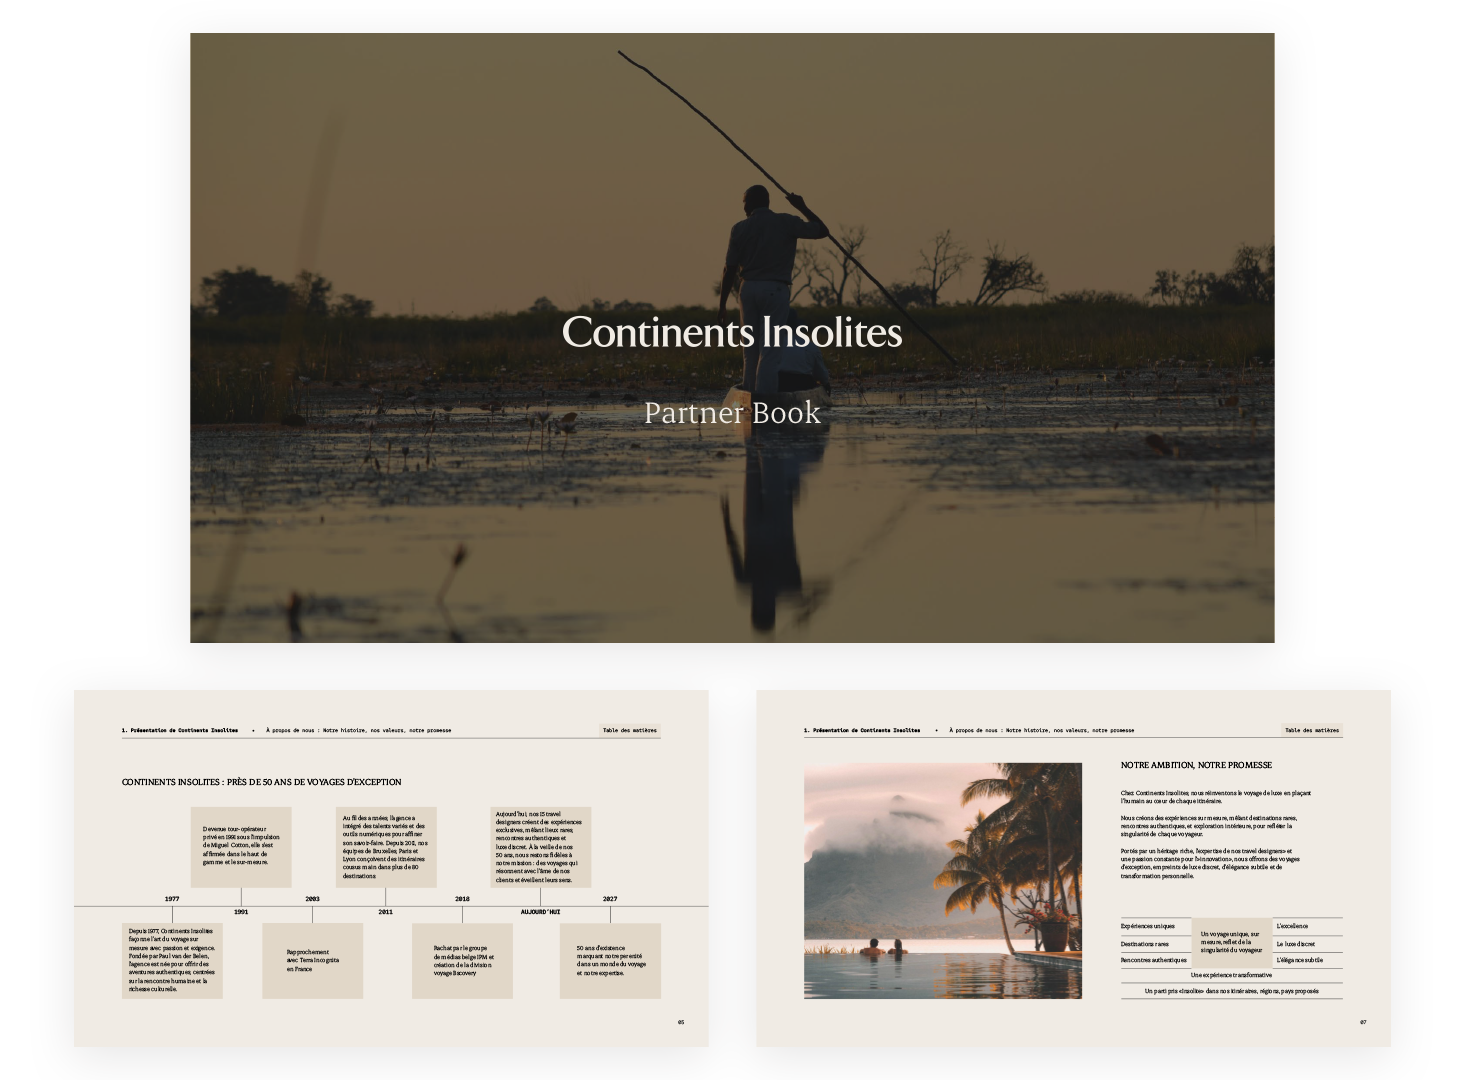1465x1080 pixels.
Task: Select the 2018 timeline marker
Action: tap(462, 899)
